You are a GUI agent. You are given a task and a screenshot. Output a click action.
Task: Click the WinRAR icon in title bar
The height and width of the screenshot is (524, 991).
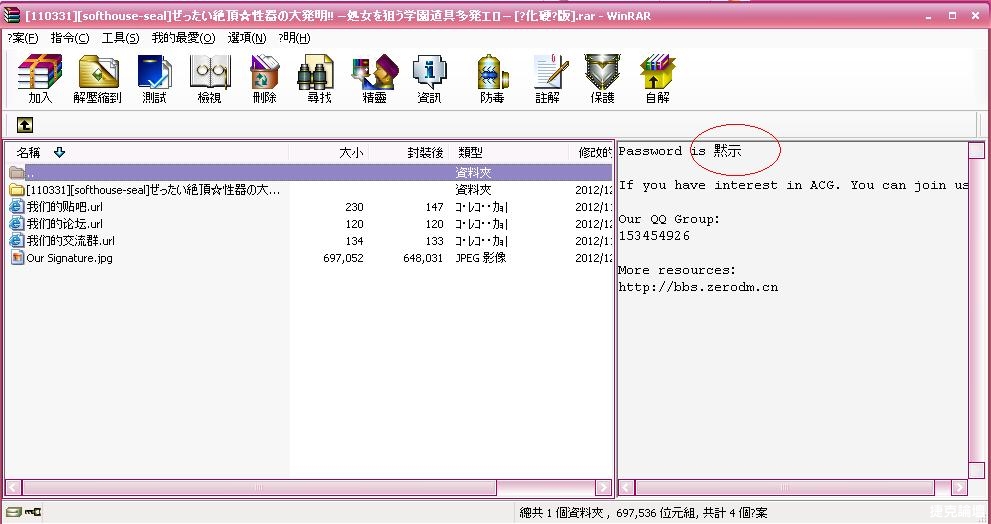pyautogui.click(x=11, y=15)
